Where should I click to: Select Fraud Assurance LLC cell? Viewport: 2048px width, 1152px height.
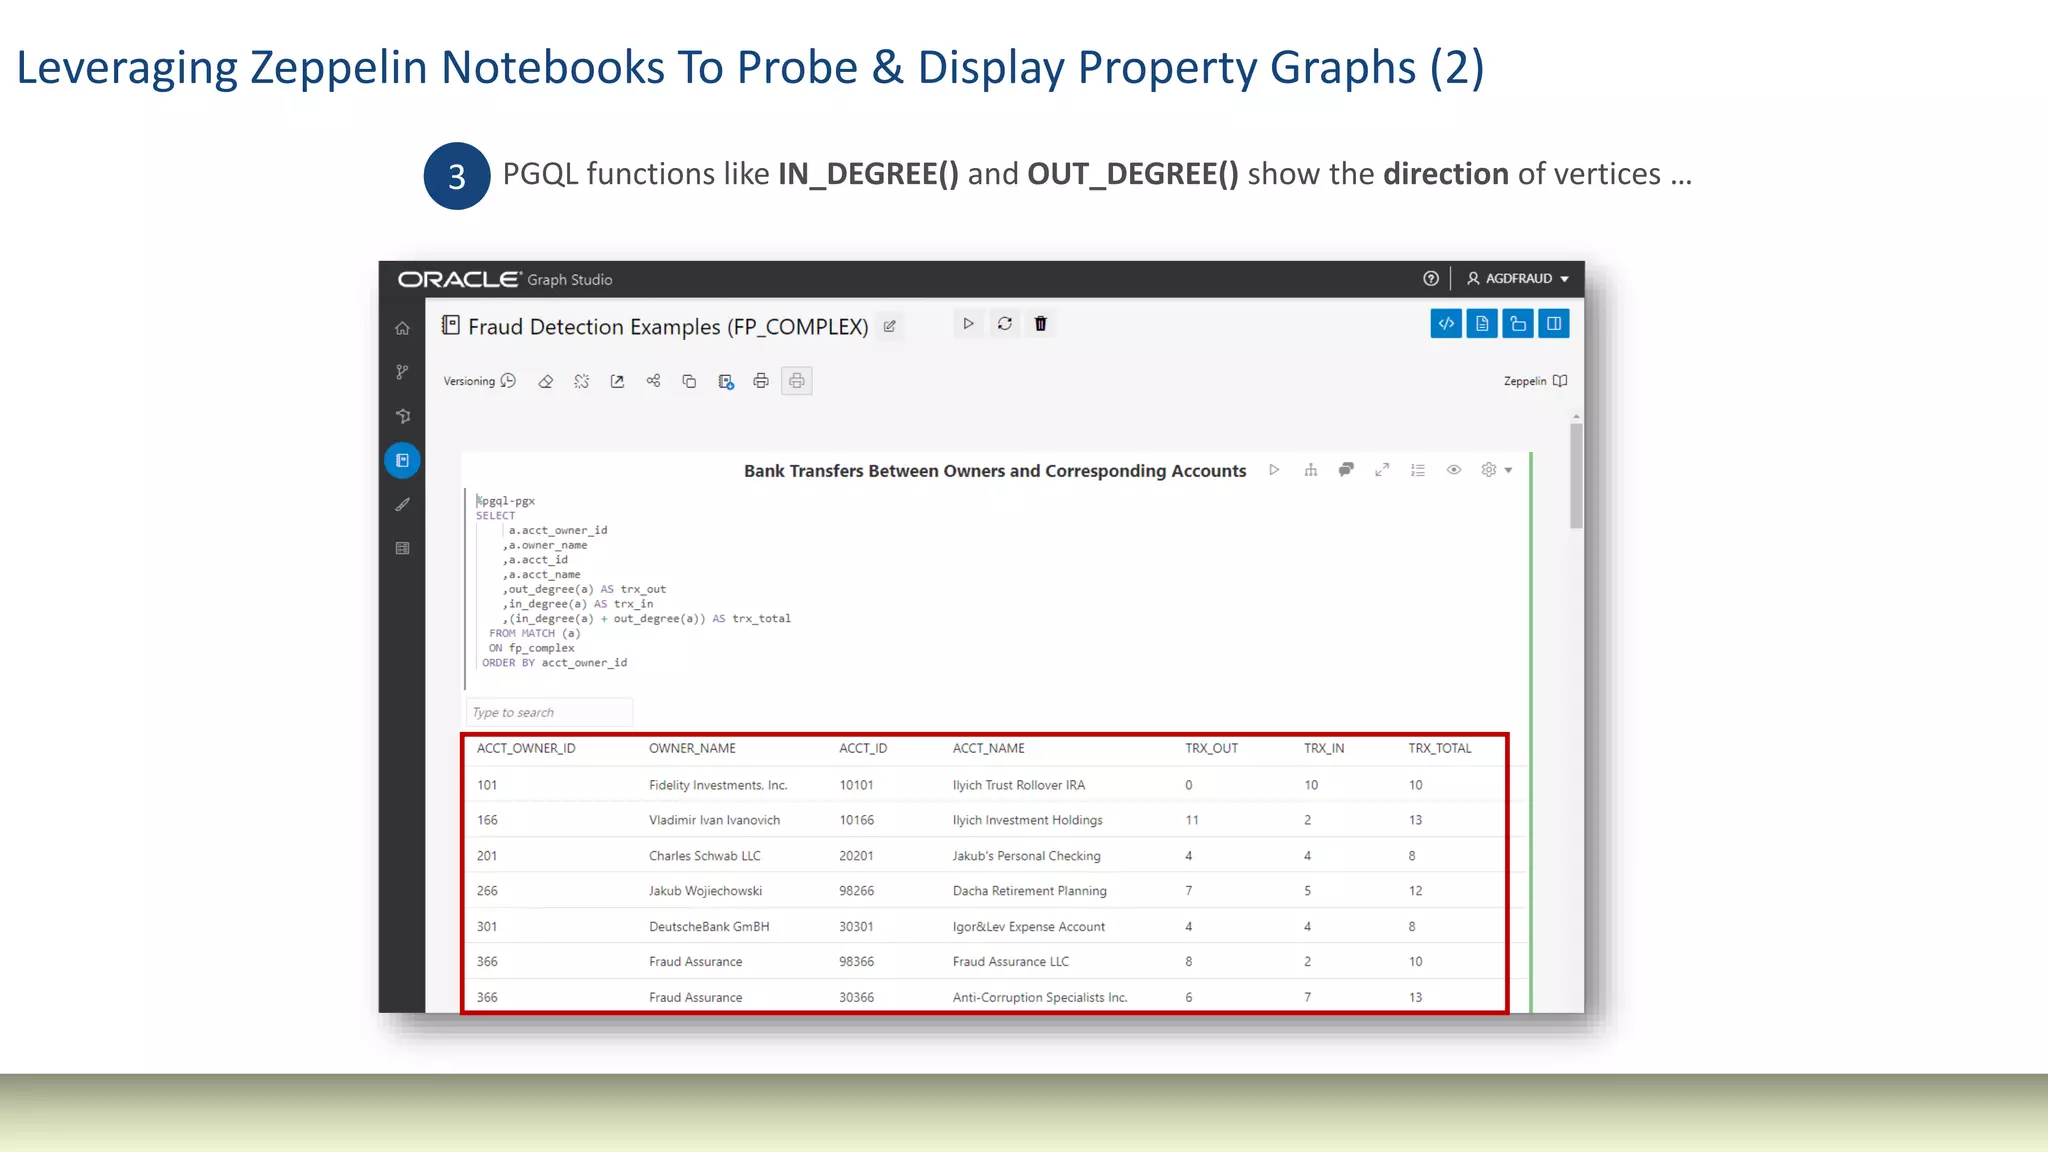pyautogui.click(x=1010, y=962)
